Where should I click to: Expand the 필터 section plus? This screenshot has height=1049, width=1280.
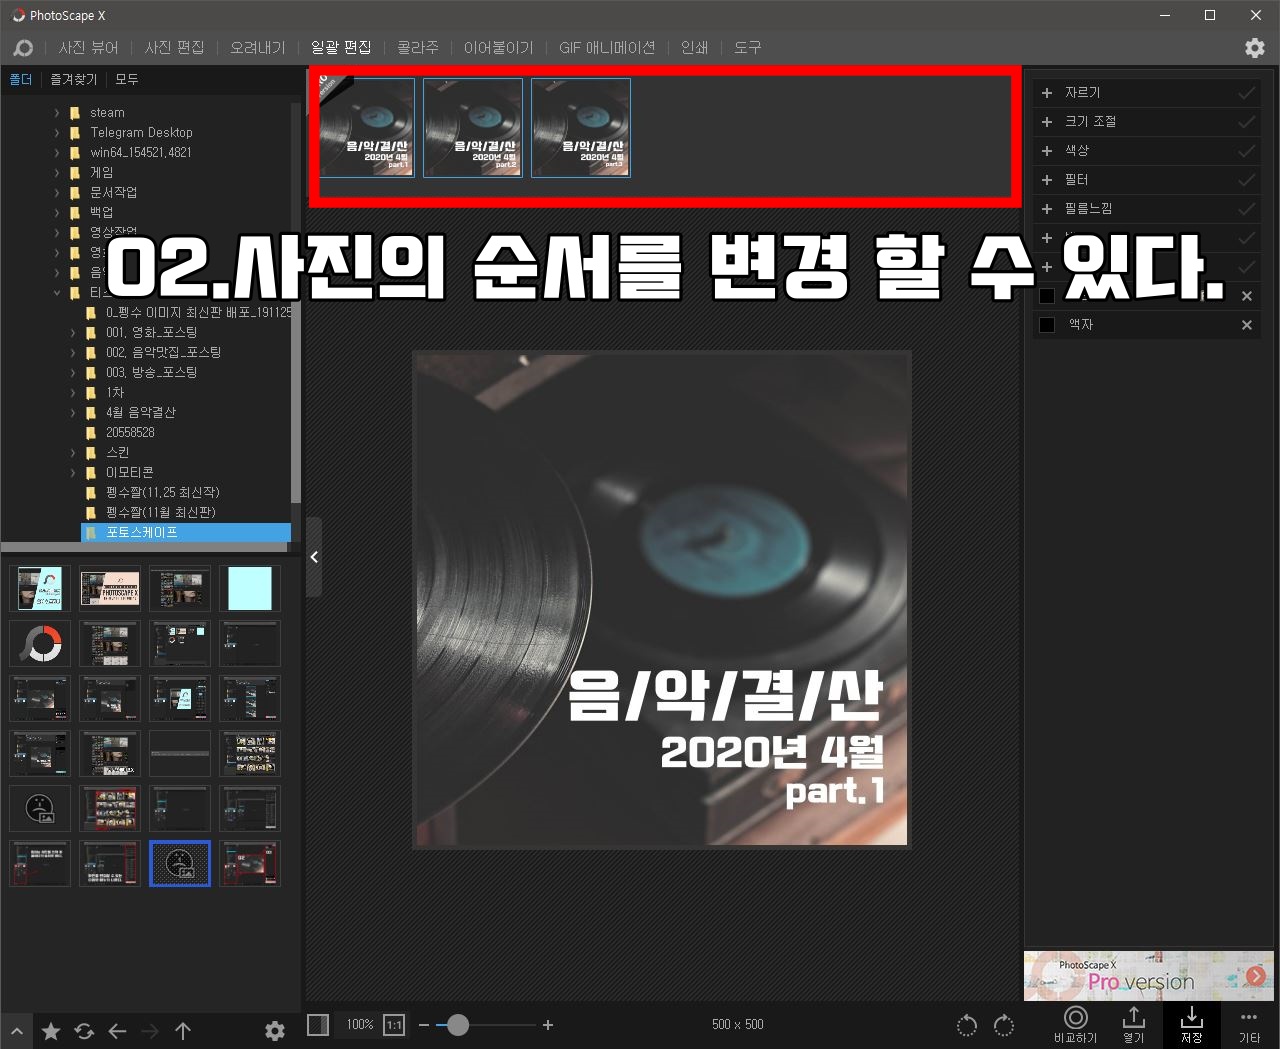pos(1047,180)
